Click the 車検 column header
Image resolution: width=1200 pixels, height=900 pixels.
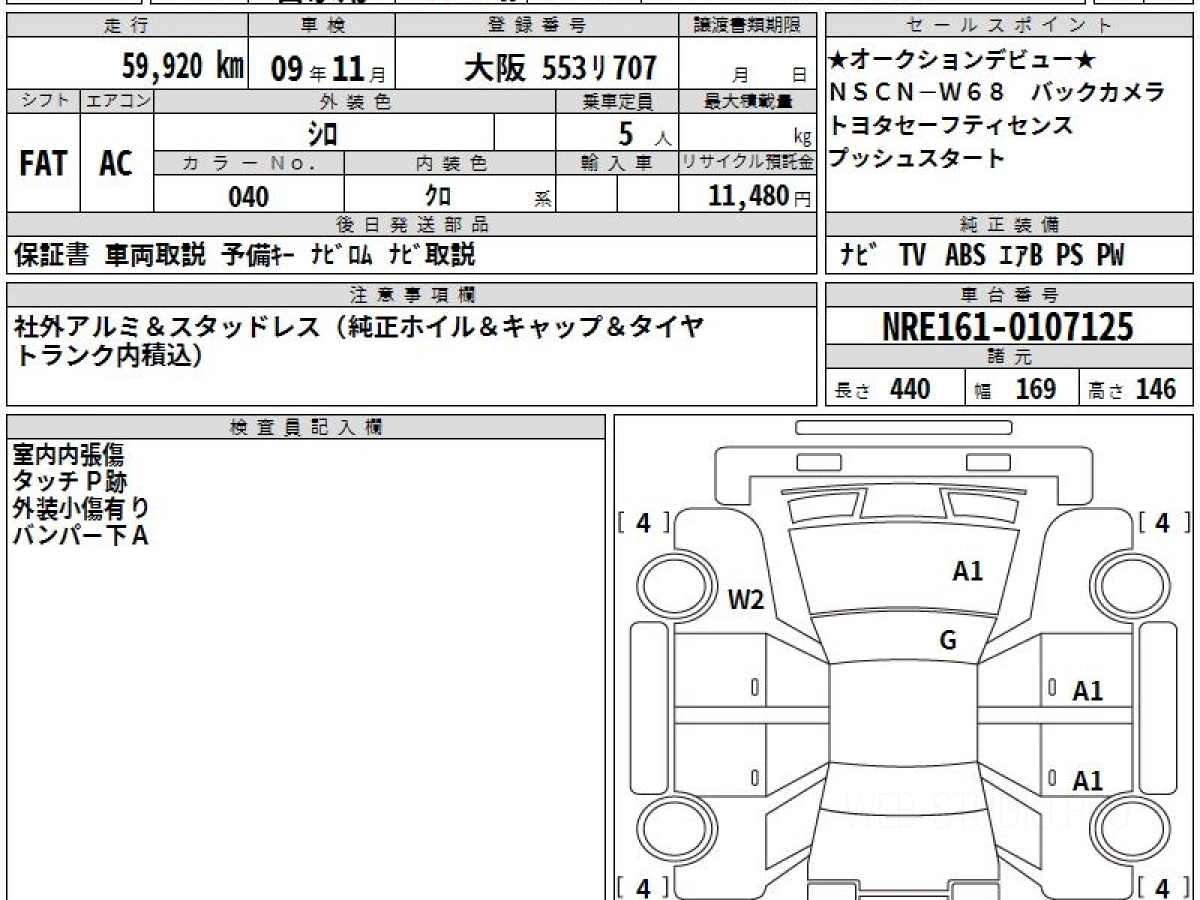point(324,26)
